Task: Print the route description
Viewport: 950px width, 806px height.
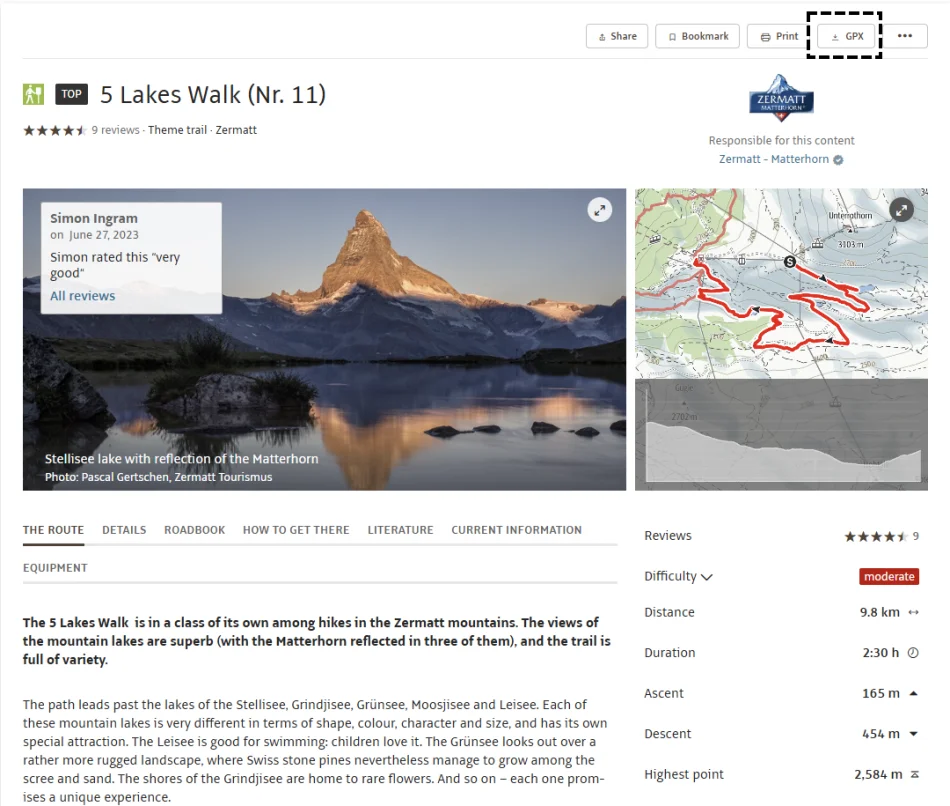Action: pyautogui.click(x=779, y=36)
